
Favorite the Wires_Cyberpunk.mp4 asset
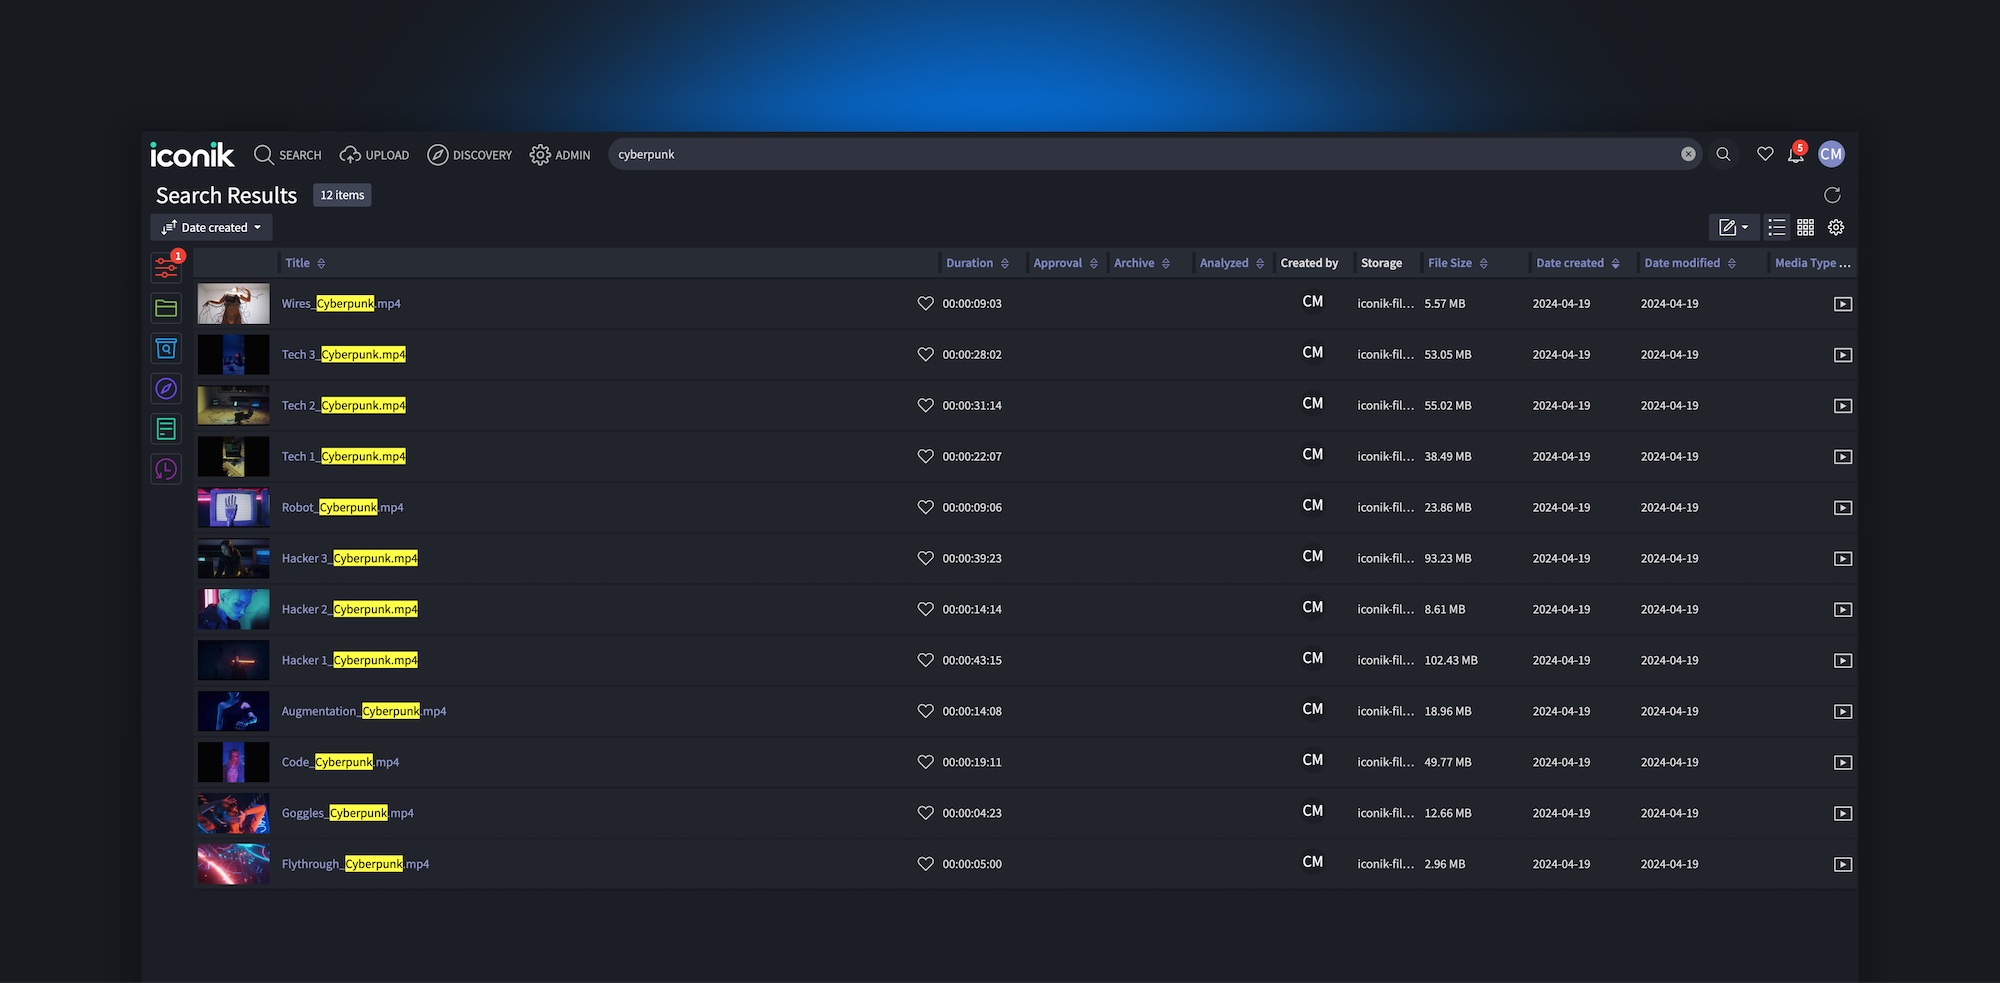point(925,303)
